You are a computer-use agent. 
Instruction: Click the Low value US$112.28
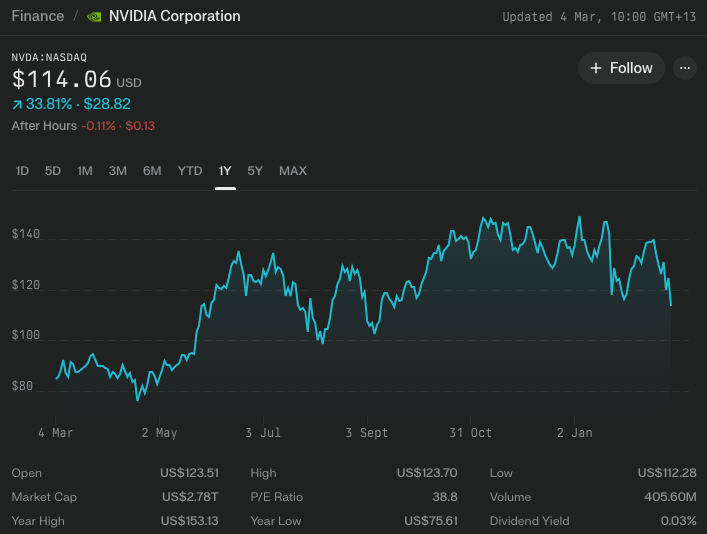pyautogui.click(x=667, y=473)
